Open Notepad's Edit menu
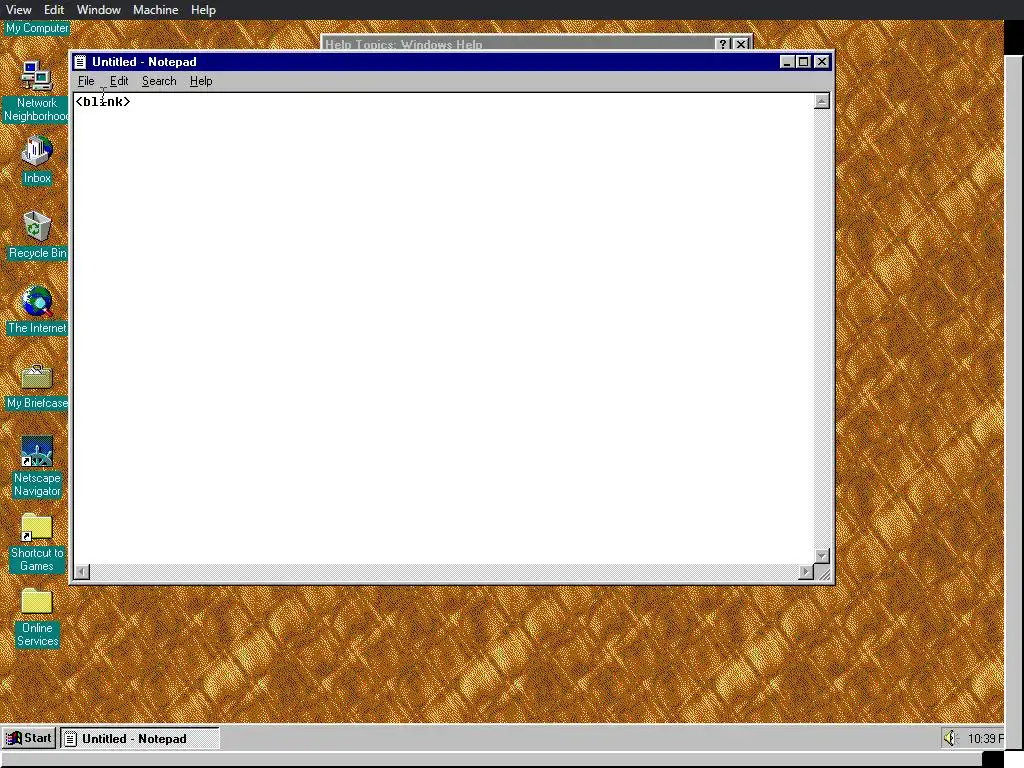1024x768 pixels. (119, 81)
